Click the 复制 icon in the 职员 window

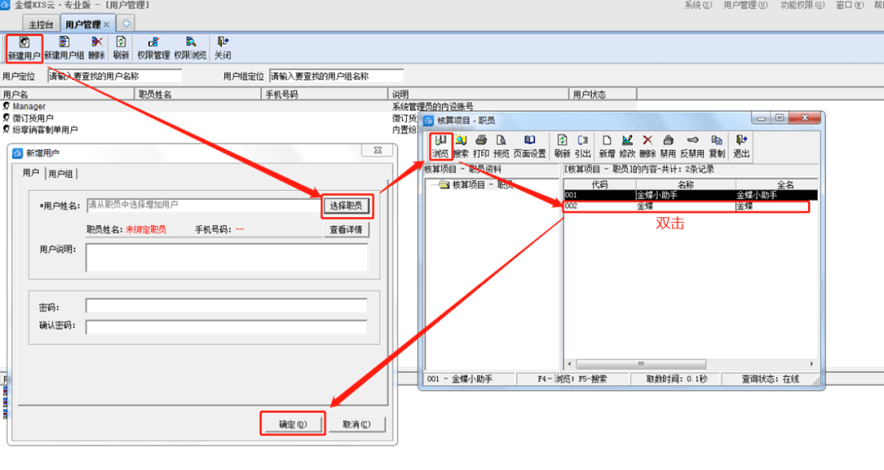point(717,147)
